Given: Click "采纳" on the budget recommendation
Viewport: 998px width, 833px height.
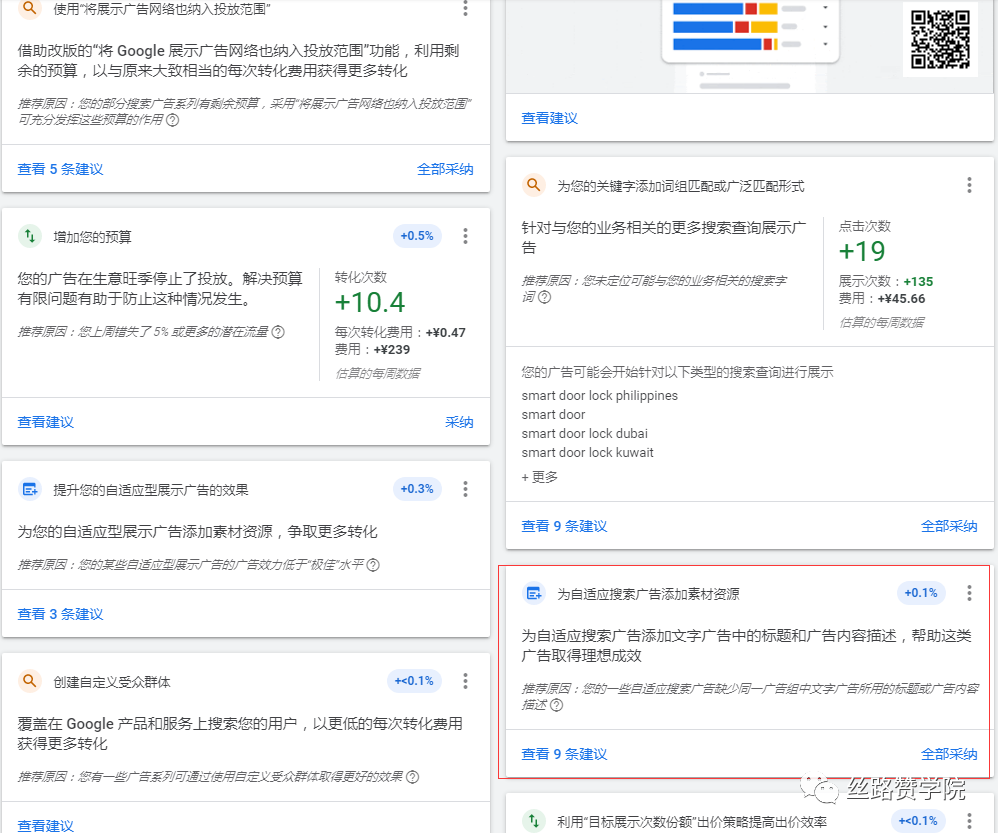Looking at the screenshot, I should coord(458,422).
